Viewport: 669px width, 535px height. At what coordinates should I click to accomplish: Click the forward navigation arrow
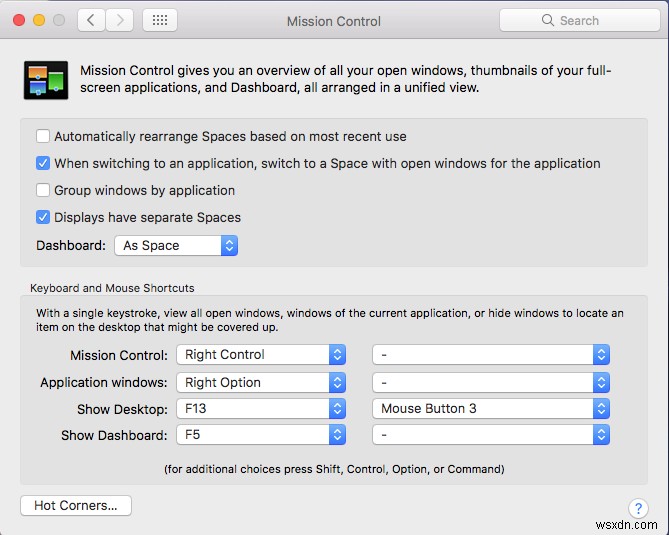tap(120, 20)
